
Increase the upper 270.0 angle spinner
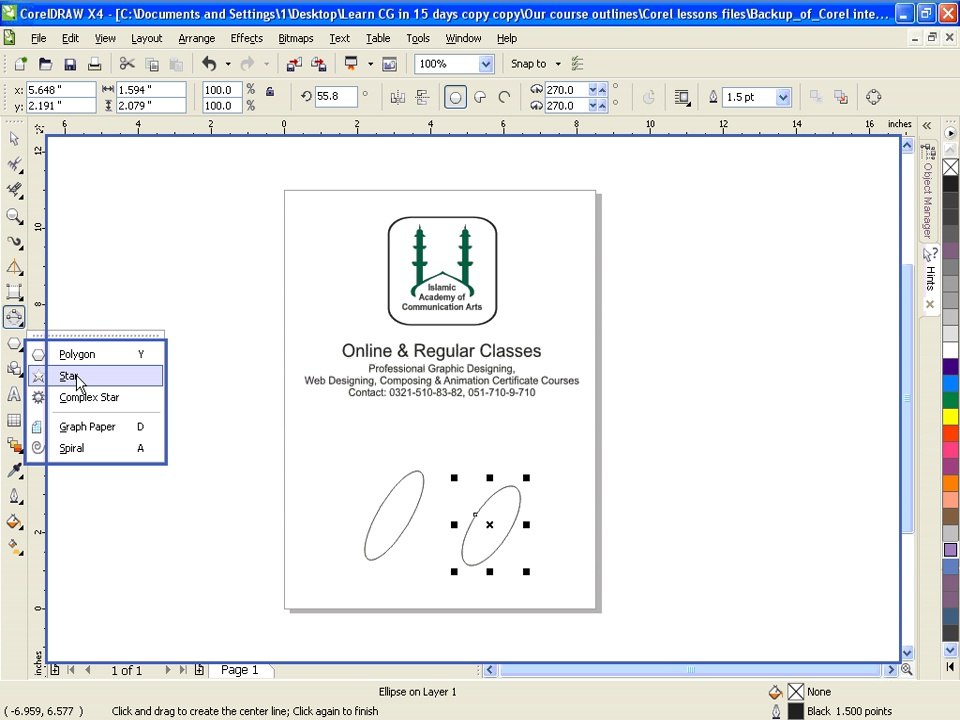pos(602,89)
